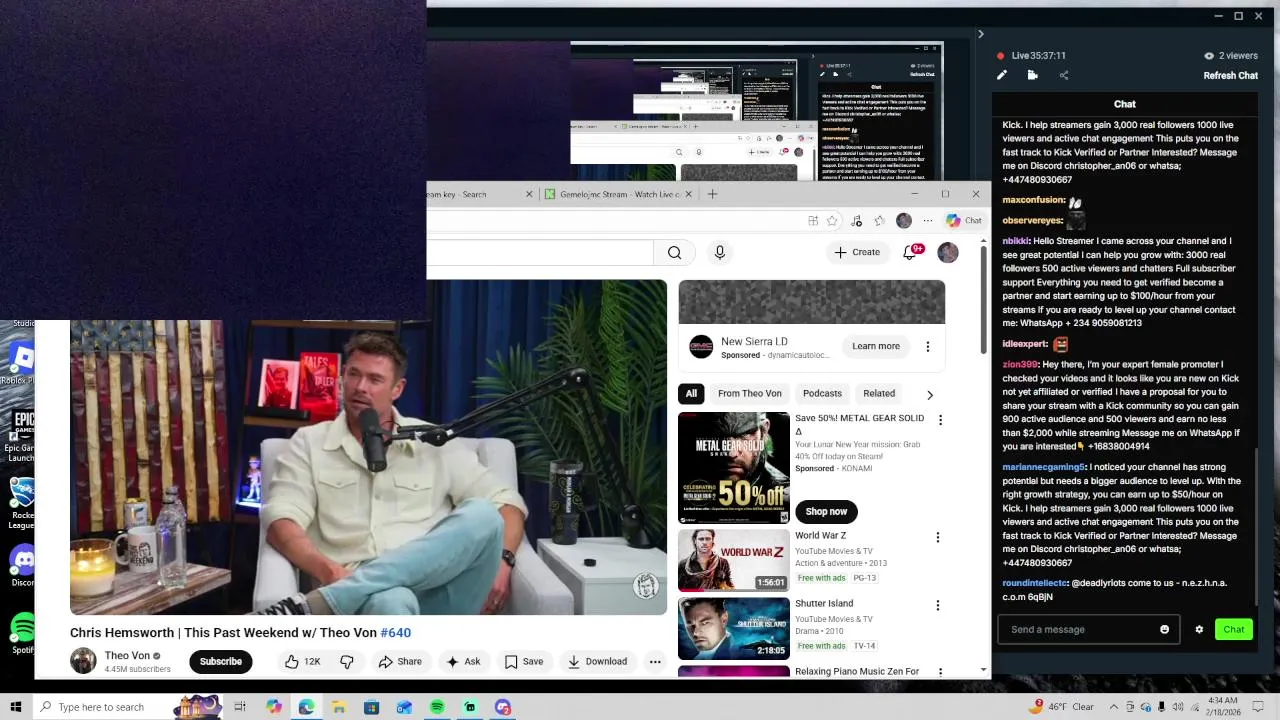Open Copilot Chat in Edge toolbar
This screenshot has width=1280, height=720.
964,221
